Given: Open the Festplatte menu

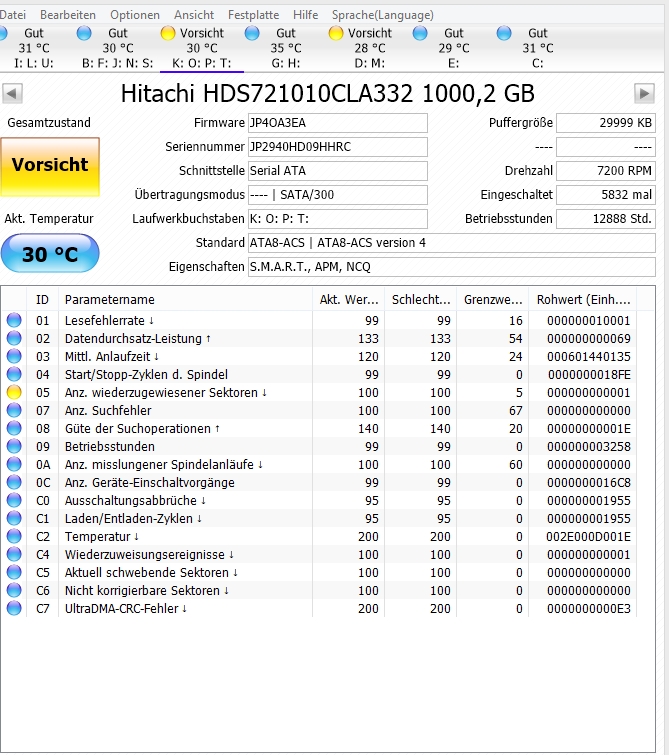Looking at the screenshot, I should [253, 15].
